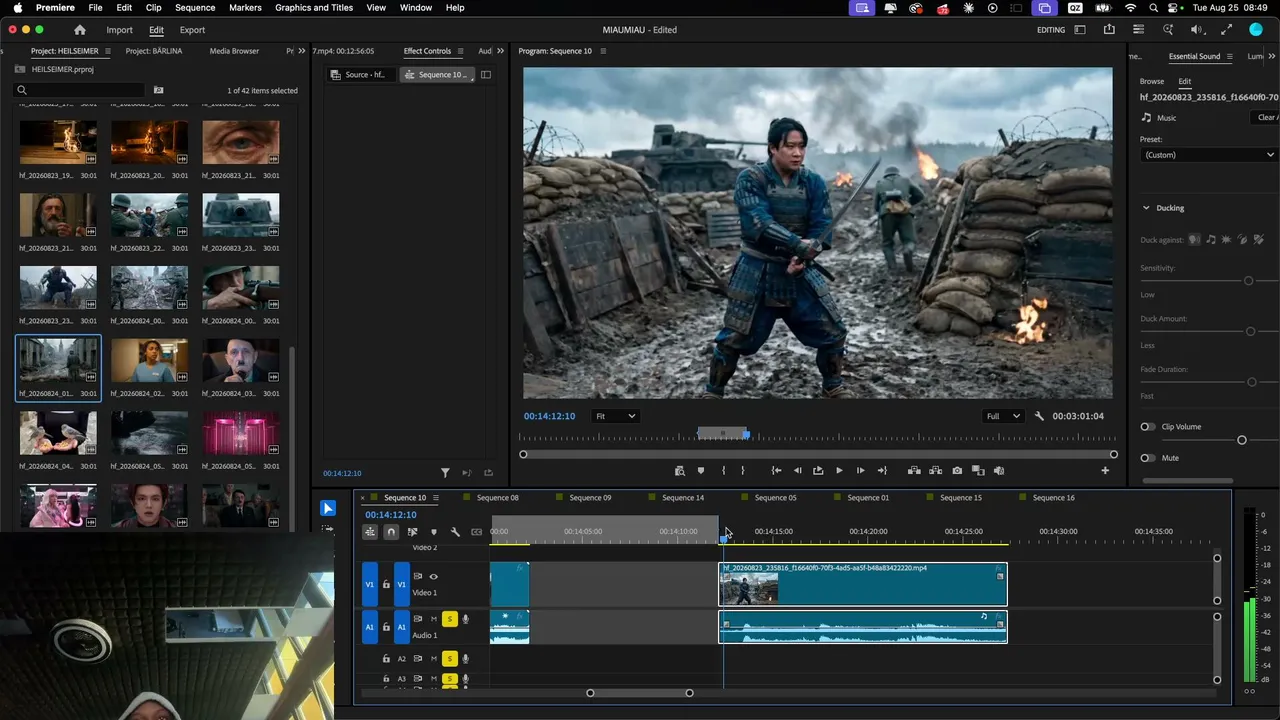Click the Lift button
1280x720 pixels.
(914, 471)
